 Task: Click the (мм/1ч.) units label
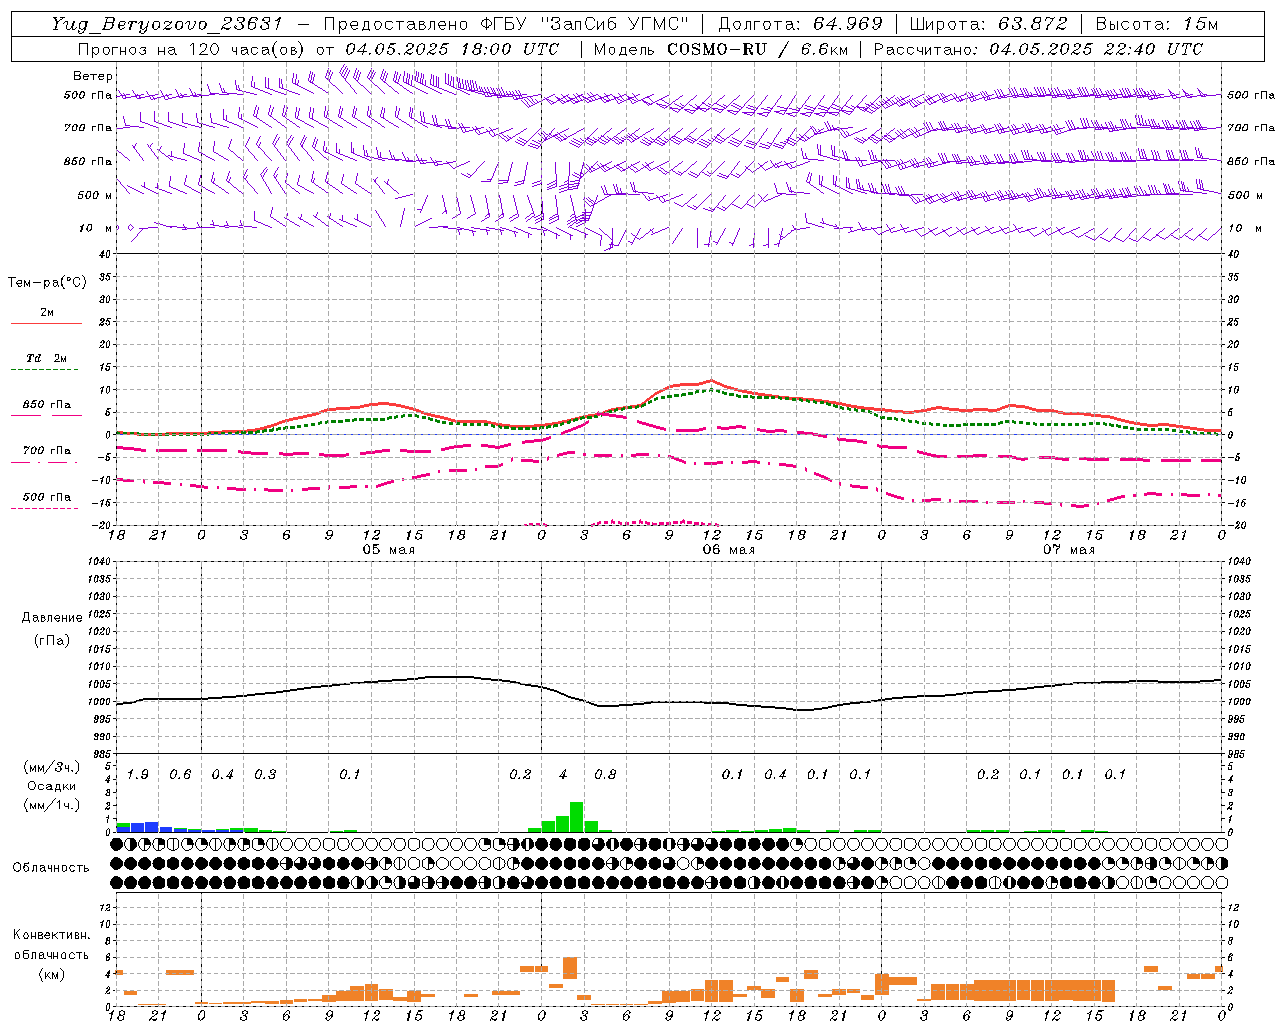[51, 805]
